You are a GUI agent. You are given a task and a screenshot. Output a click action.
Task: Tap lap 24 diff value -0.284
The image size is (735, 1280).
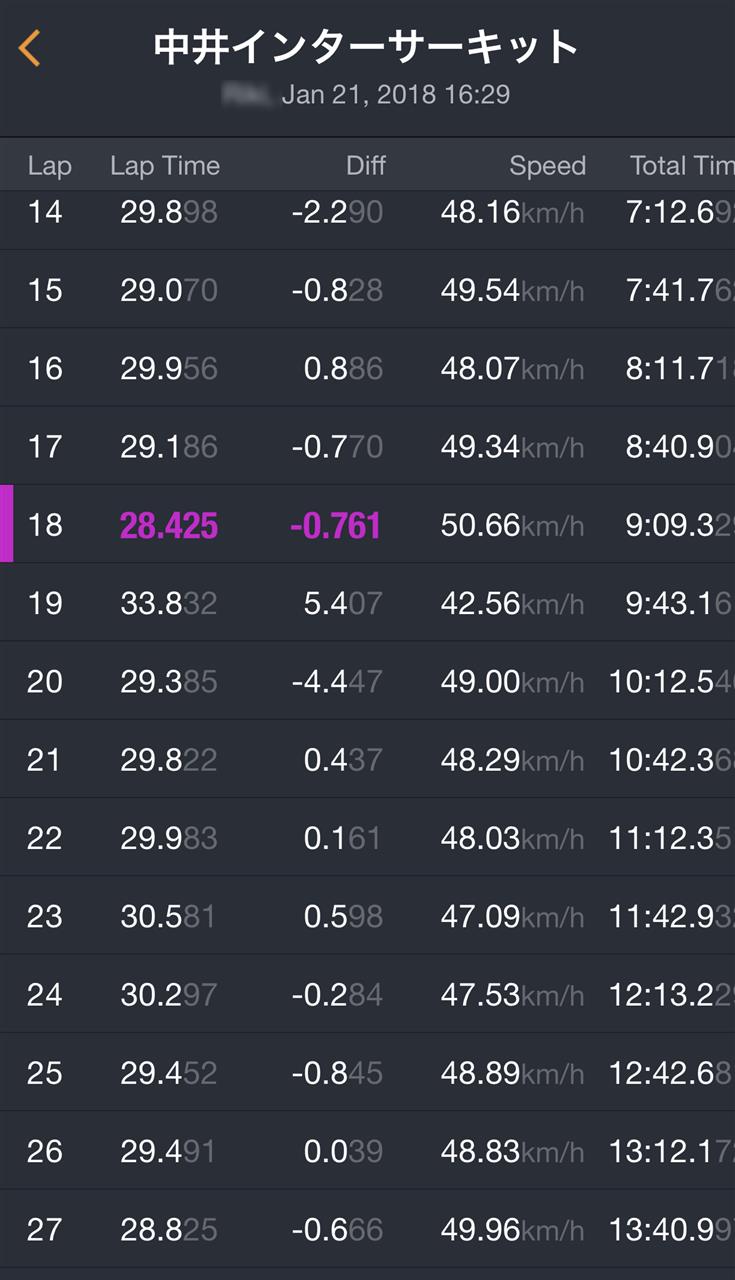point(337,995)
